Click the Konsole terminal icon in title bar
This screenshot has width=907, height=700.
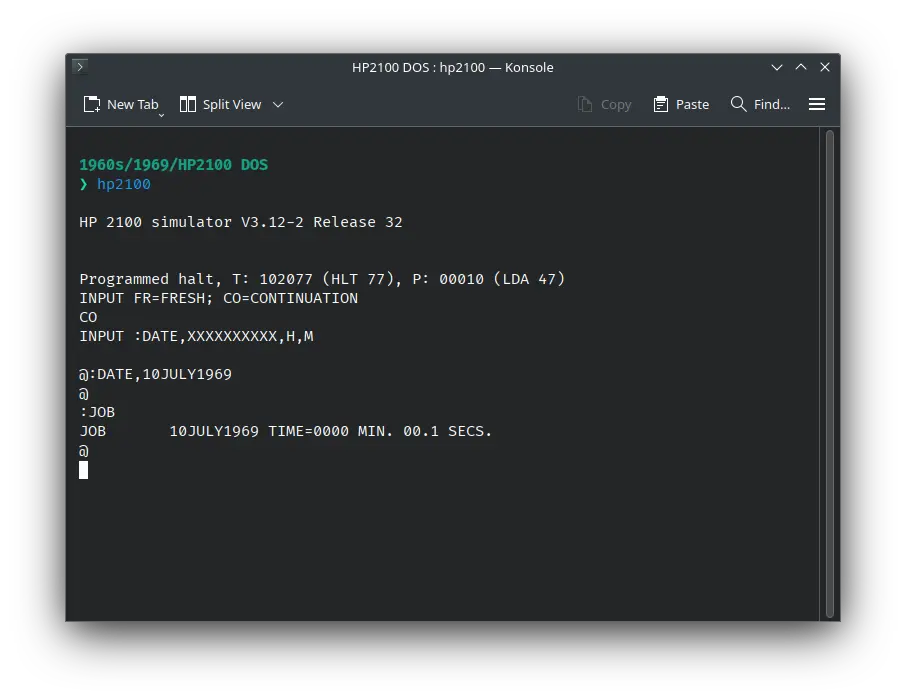pos(80,67)
